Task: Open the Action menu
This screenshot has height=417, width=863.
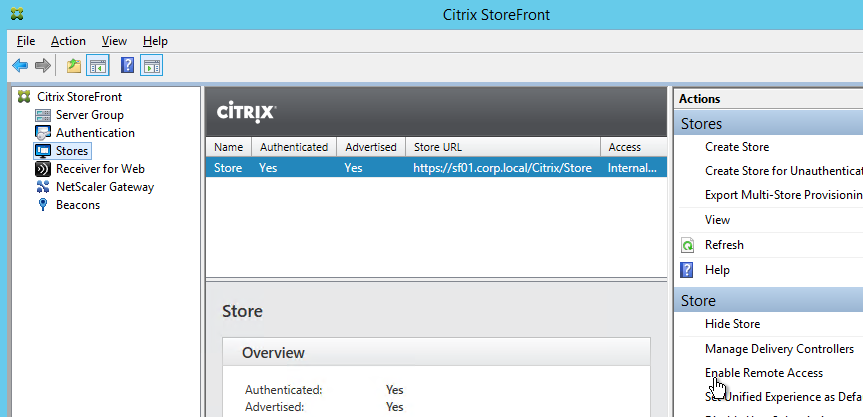Action: [x=68, y=41]
